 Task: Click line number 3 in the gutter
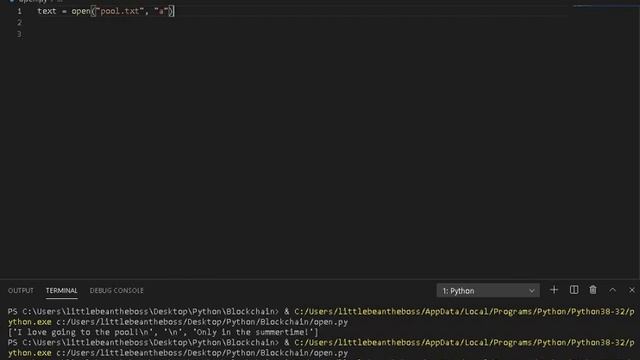coord(19,34)
